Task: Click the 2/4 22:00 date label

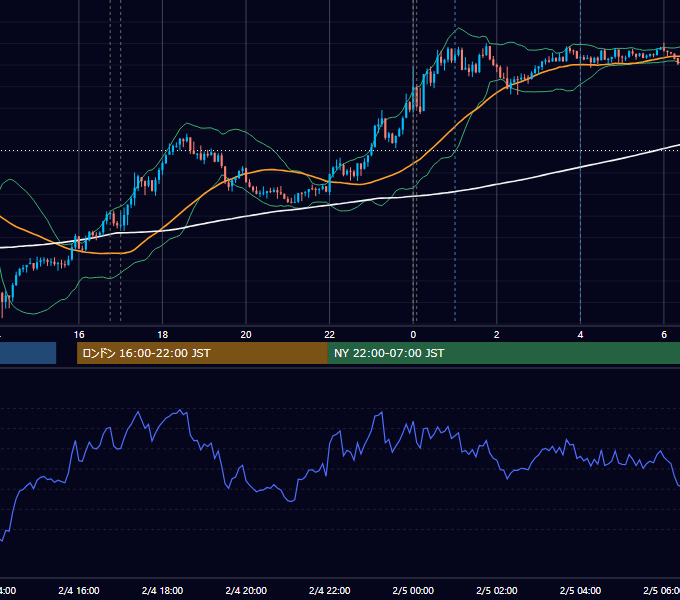Action: coord(330,590)
